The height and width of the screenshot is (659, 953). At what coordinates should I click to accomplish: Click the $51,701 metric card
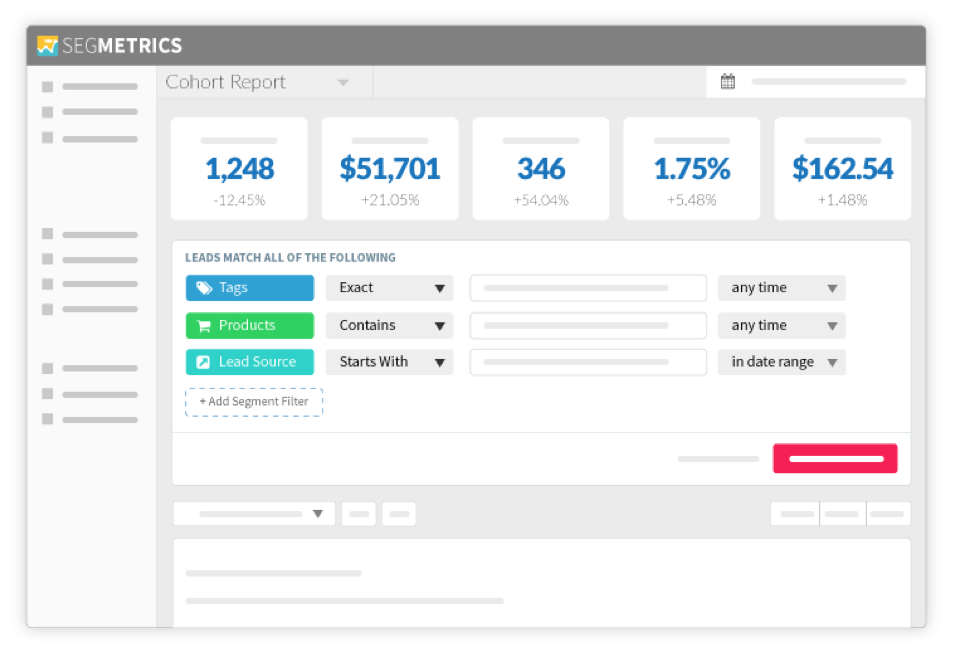tap(390, 169)
